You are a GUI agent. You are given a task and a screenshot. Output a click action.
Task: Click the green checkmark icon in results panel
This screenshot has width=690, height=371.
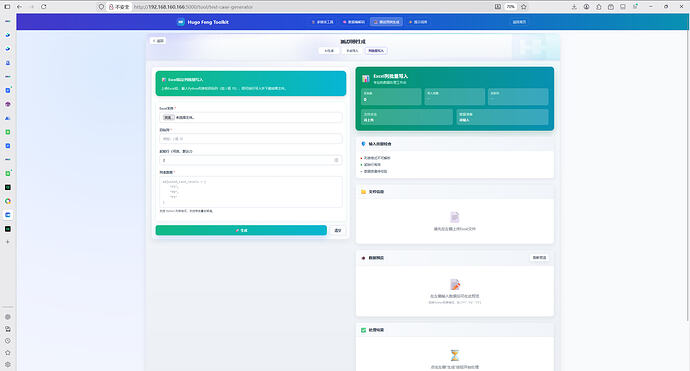tap(363, 330)
